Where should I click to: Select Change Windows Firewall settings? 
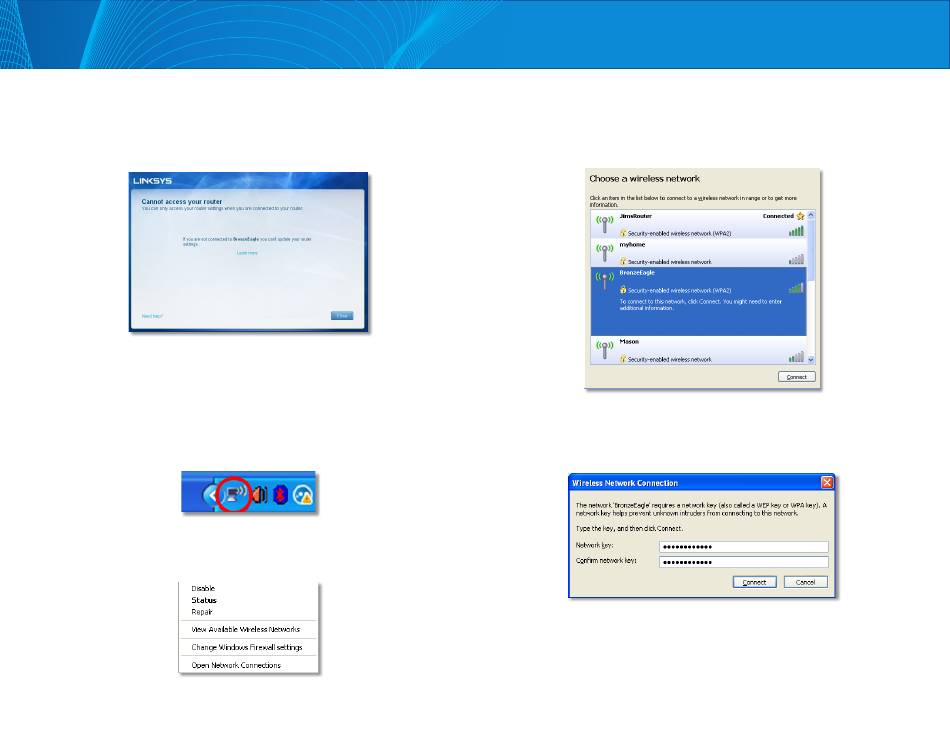247,647
